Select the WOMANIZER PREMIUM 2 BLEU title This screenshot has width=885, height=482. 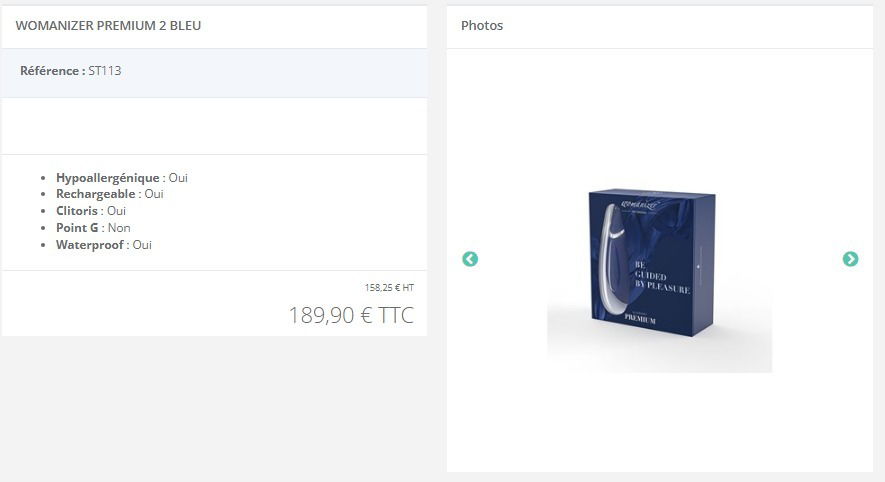point(108,25)
